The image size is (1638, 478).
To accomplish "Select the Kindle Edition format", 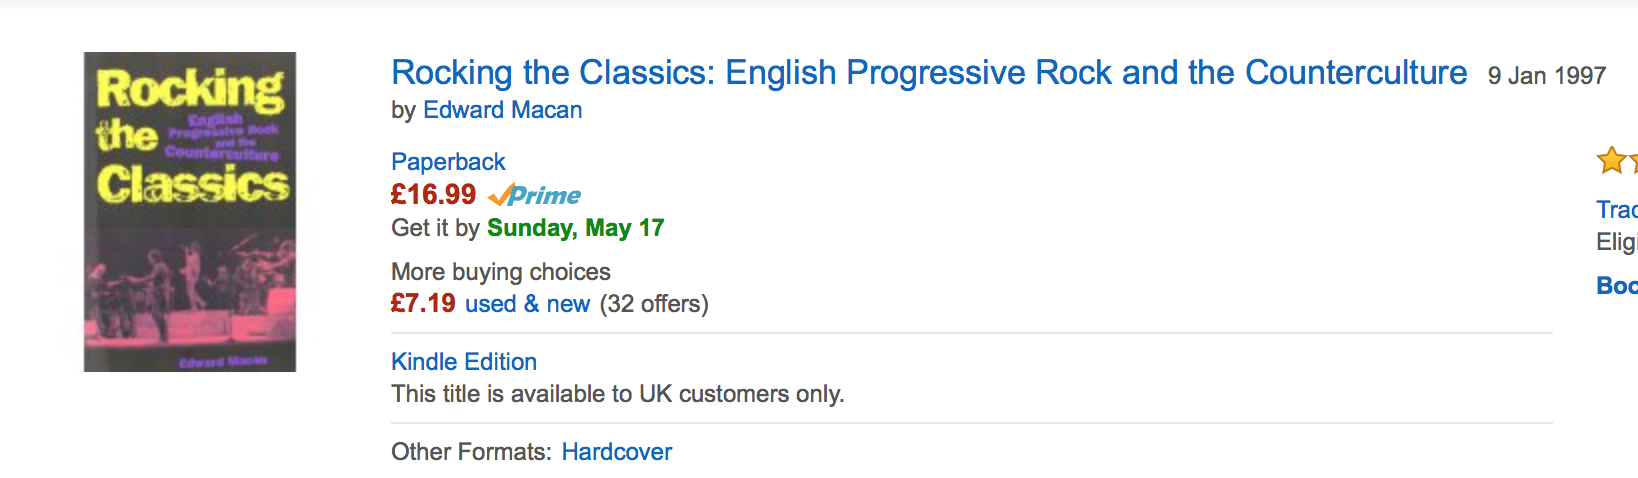I will point(464,362).
